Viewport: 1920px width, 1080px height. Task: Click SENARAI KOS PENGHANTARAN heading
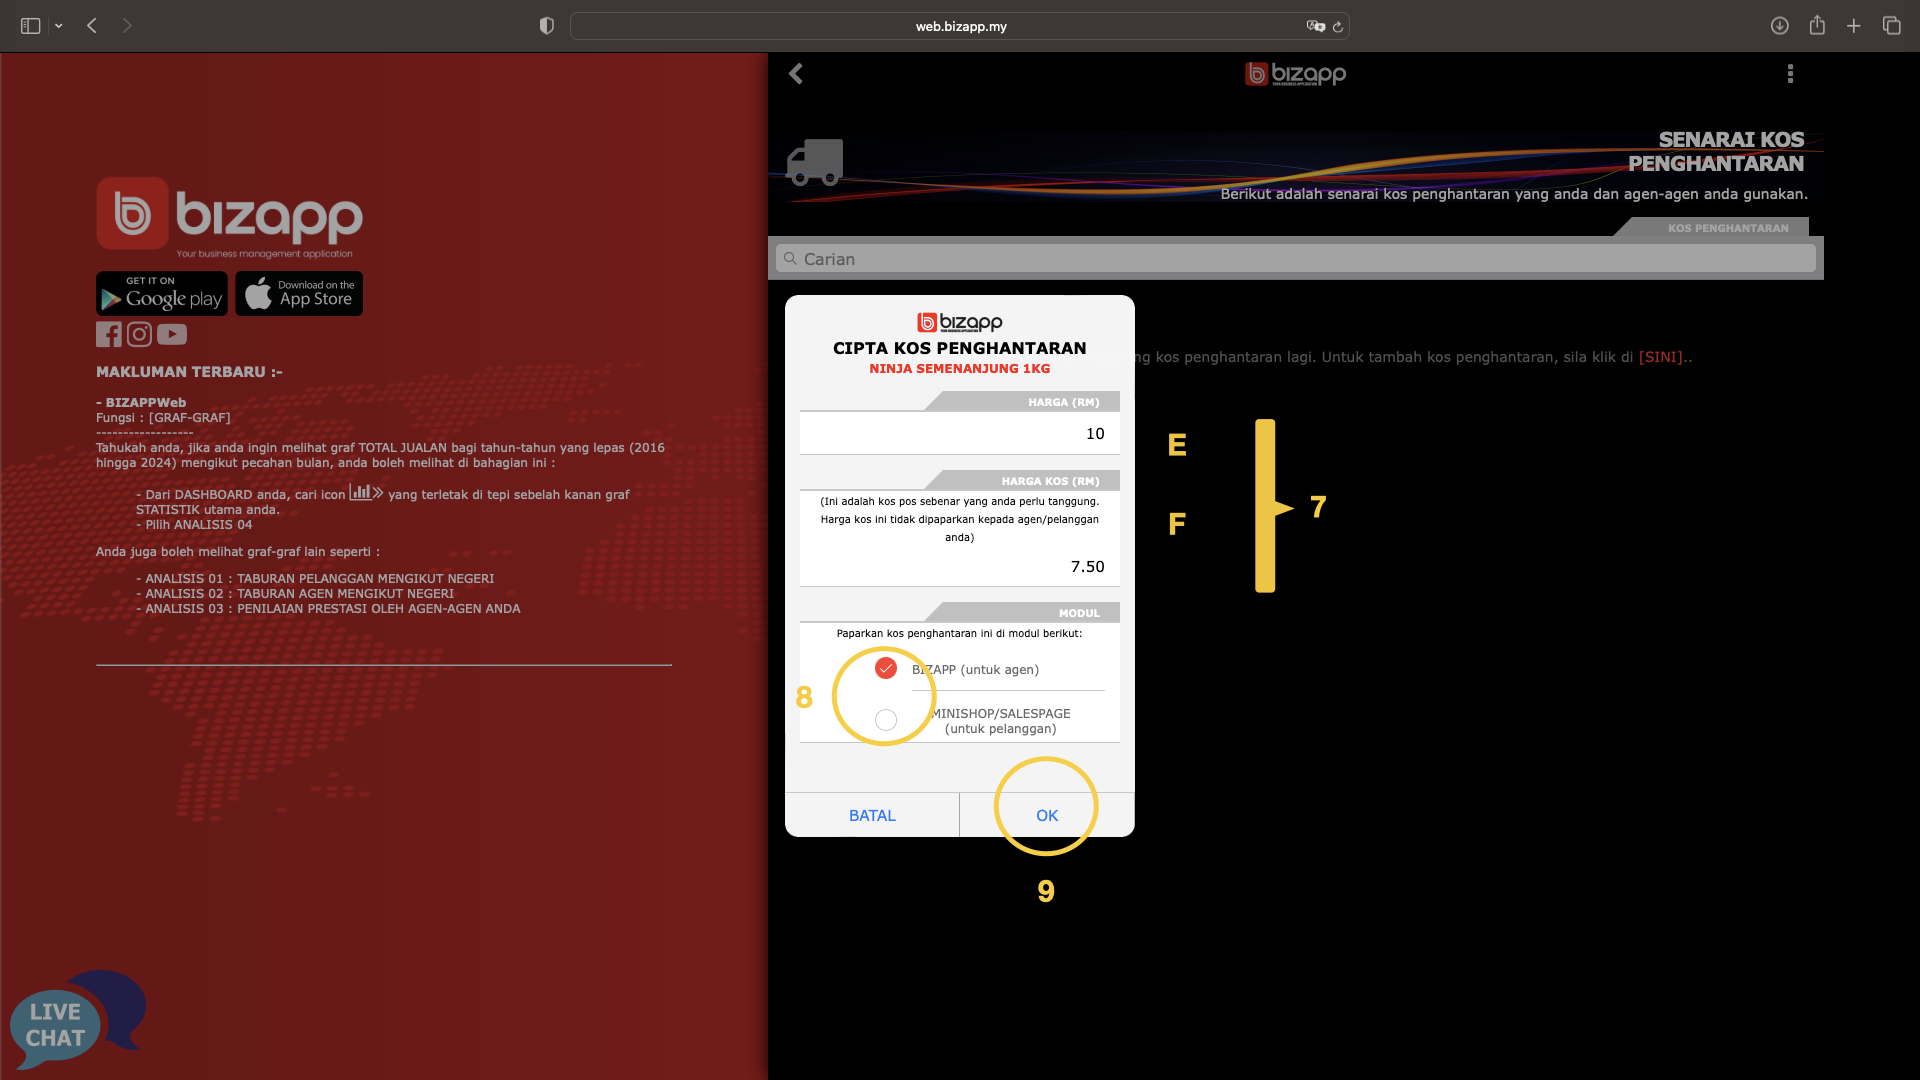tap(1716, 152)
